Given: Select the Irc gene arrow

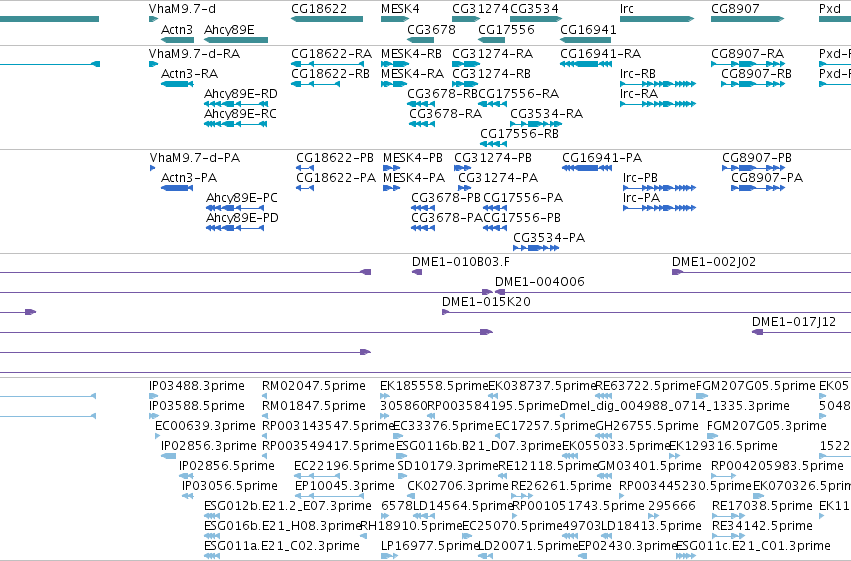Looking at the screenshot, I should coord(657,19).
